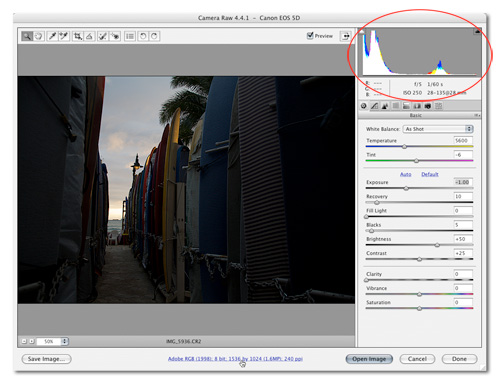Click the Open Image button
The image size is (500, 384).
click(369, 359)
